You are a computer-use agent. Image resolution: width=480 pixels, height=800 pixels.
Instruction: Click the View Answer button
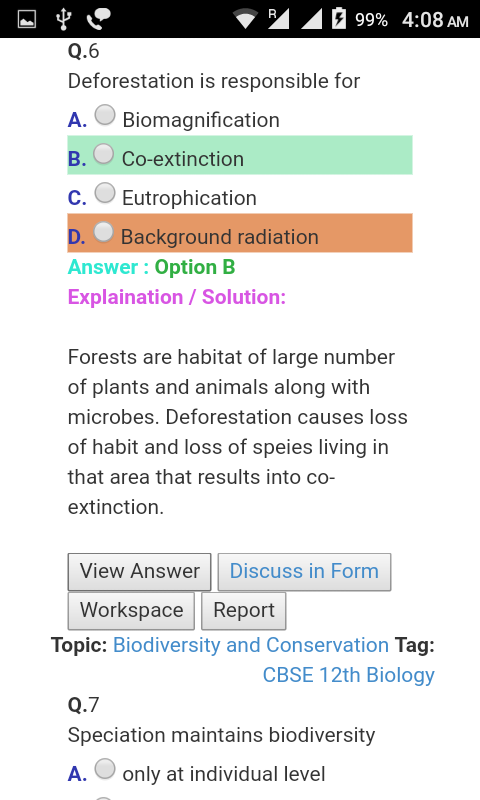click(x=139, y=571)
